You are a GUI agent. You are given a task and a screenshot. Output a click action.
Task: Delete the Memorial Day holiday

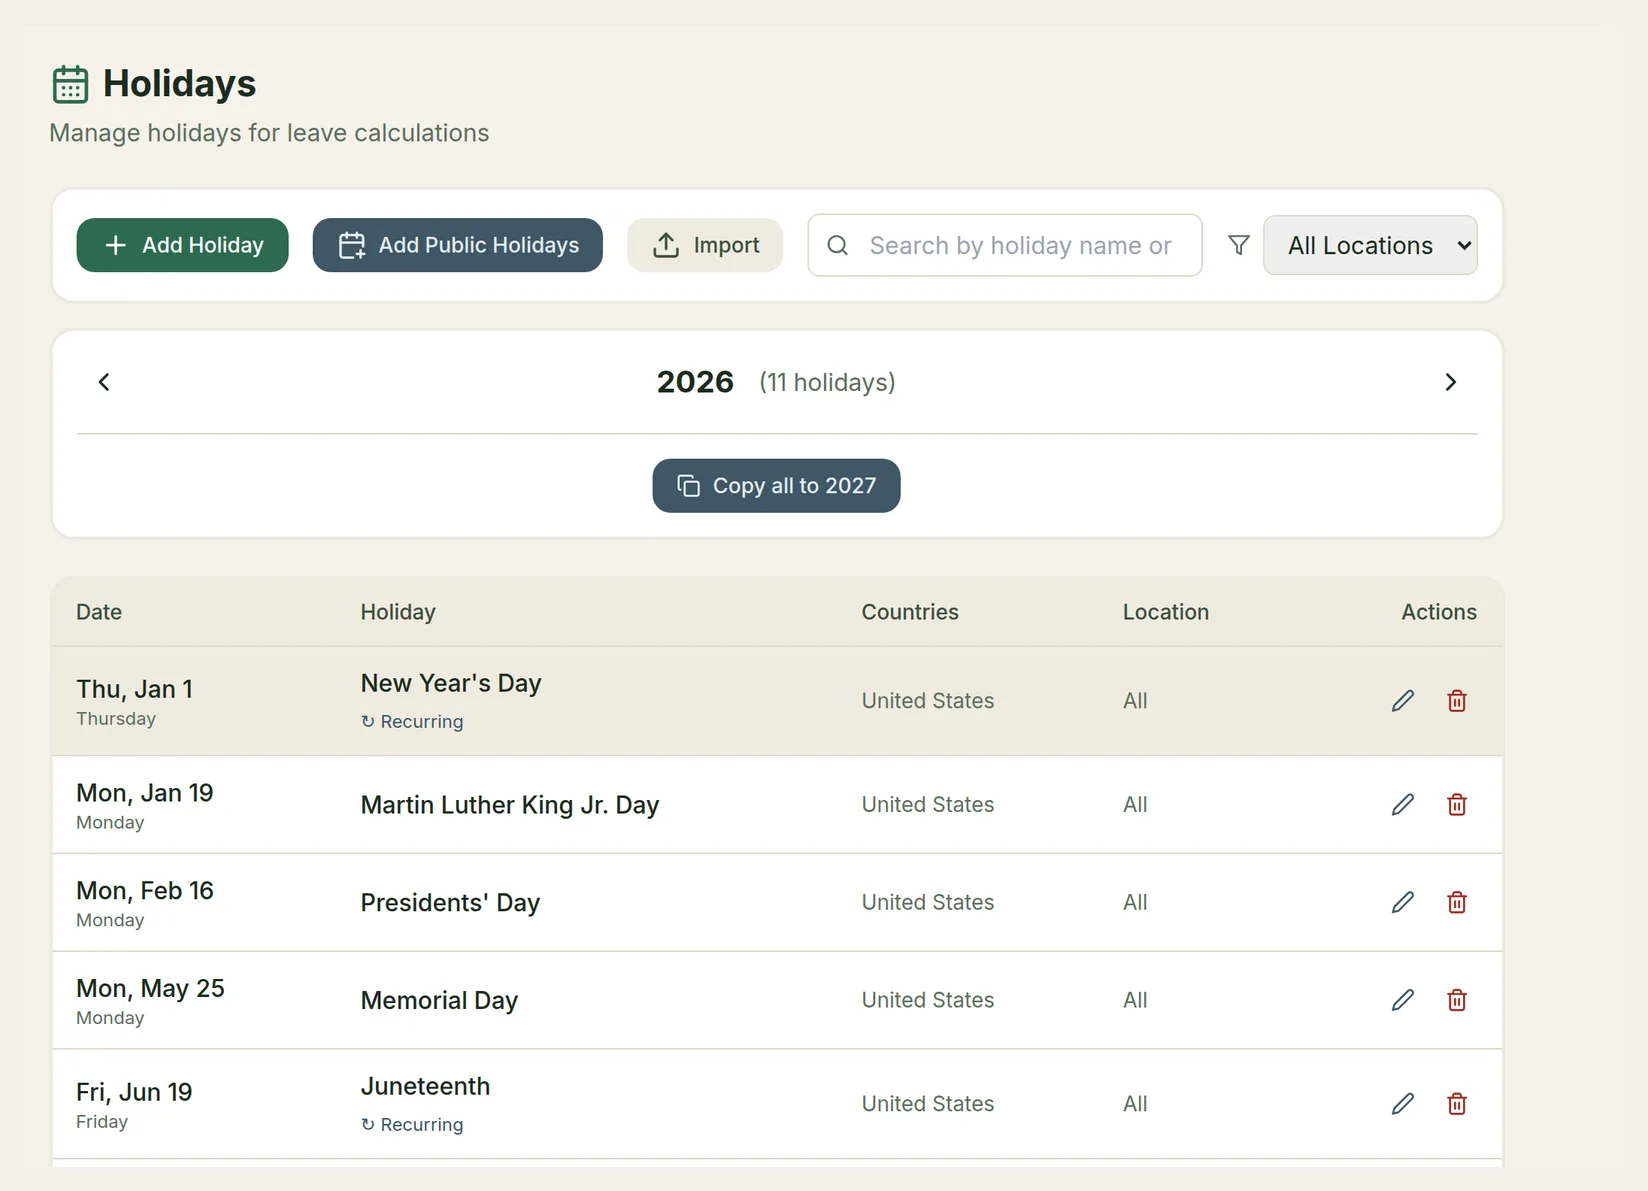[1457, 1001]
